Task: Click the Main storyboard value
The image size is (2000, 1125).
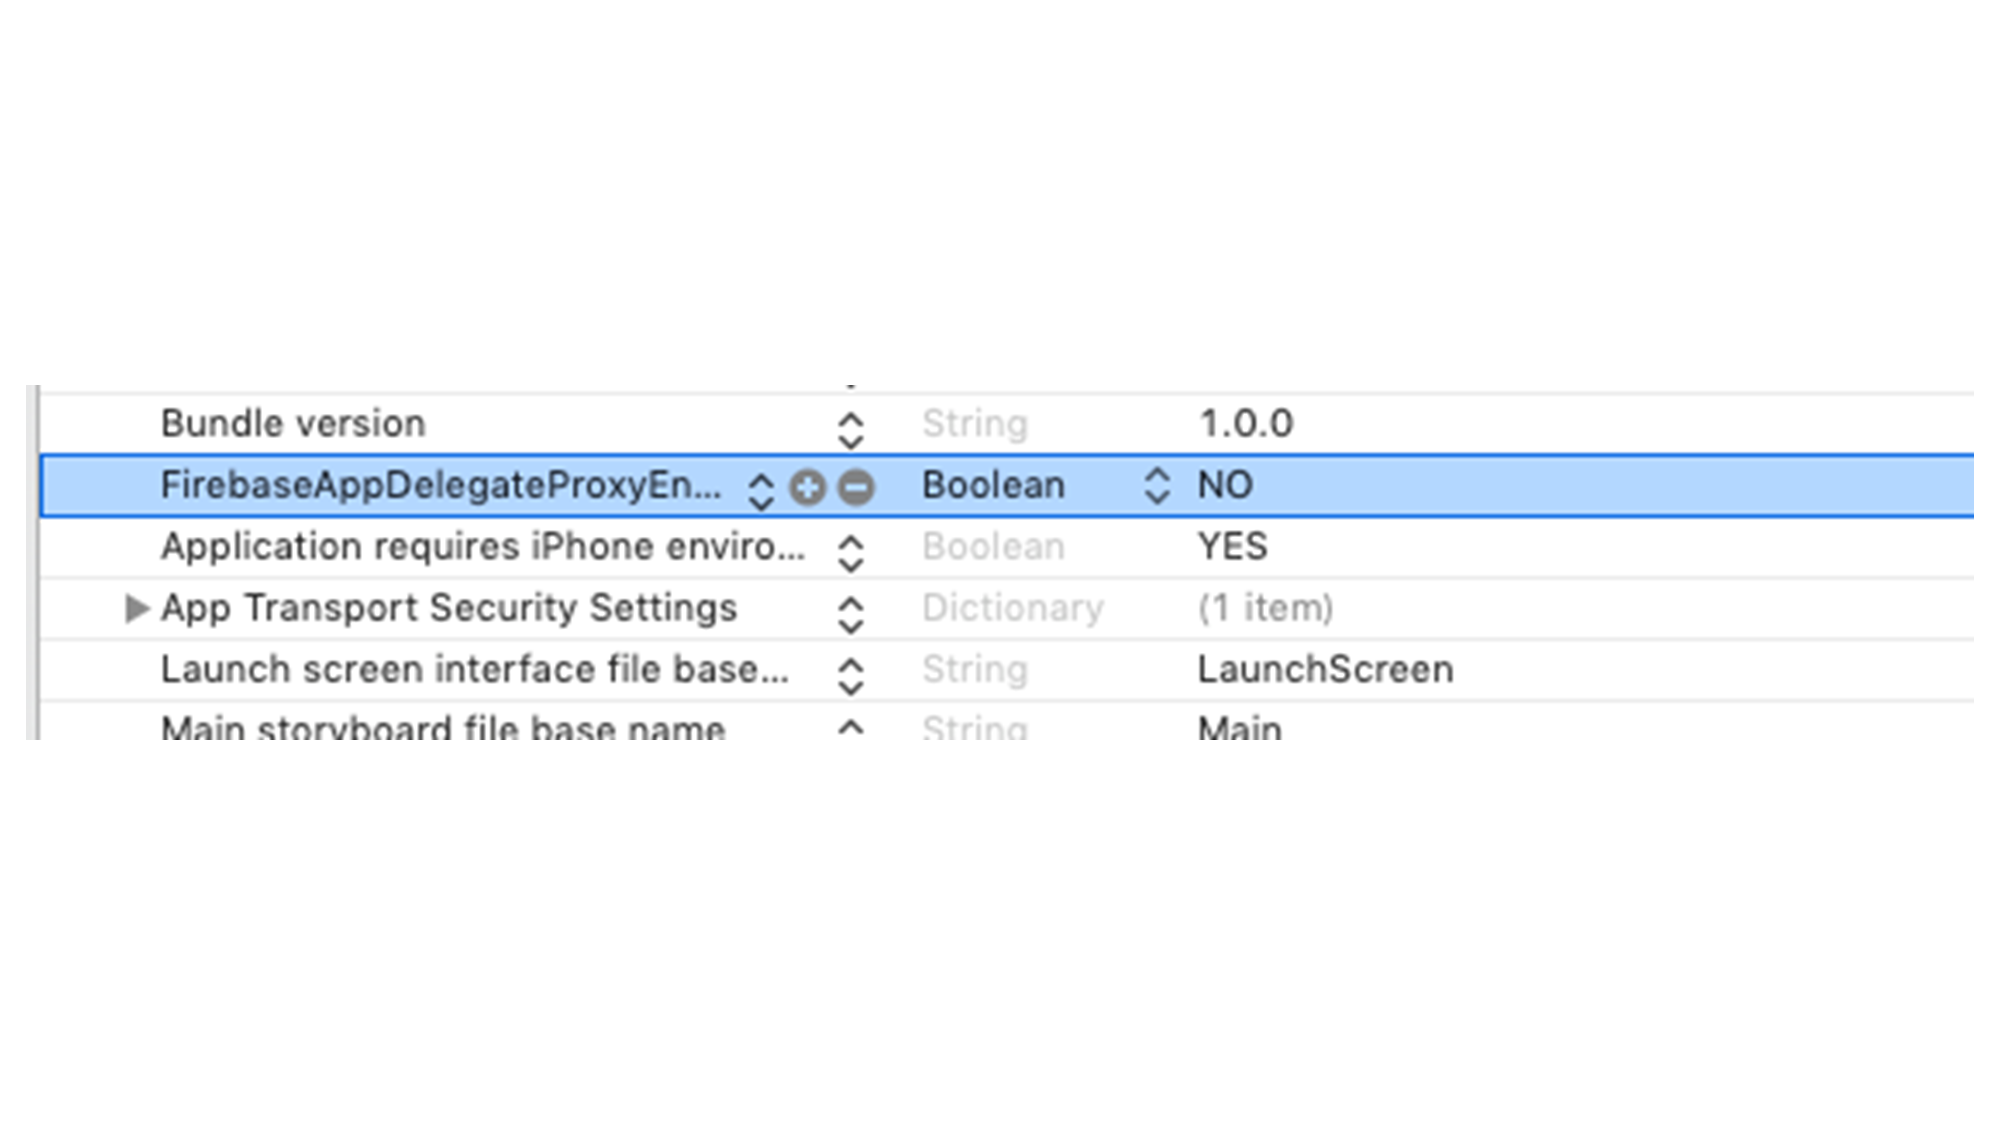Action: pos(1240,728)
